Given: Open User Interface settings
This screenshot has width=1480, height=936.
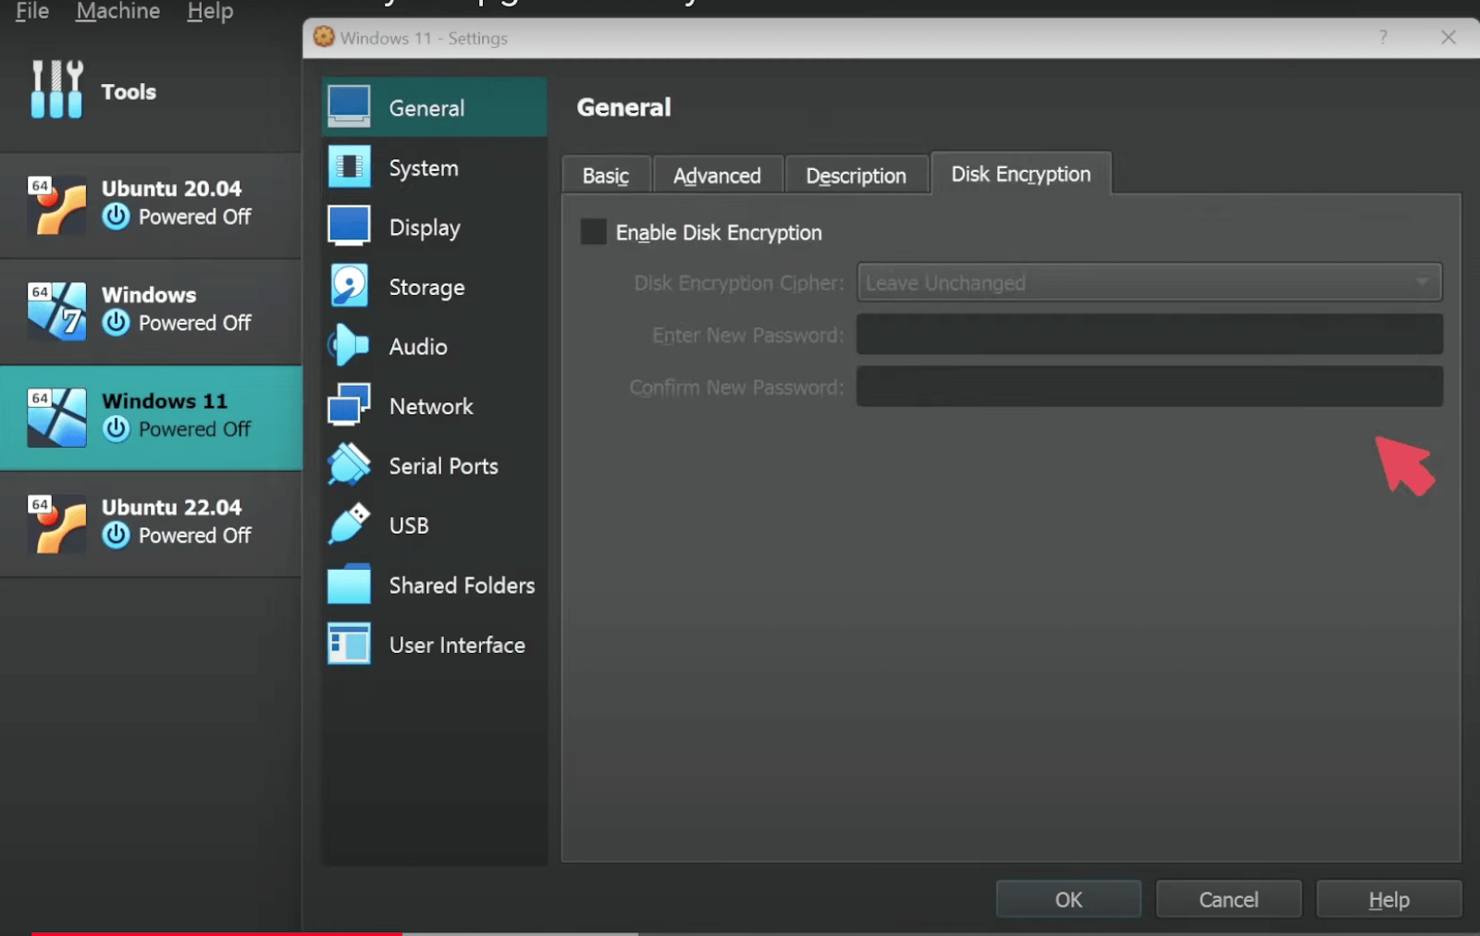Looking at the screenshot, I should pyautogui.click(x=348, y=644).
